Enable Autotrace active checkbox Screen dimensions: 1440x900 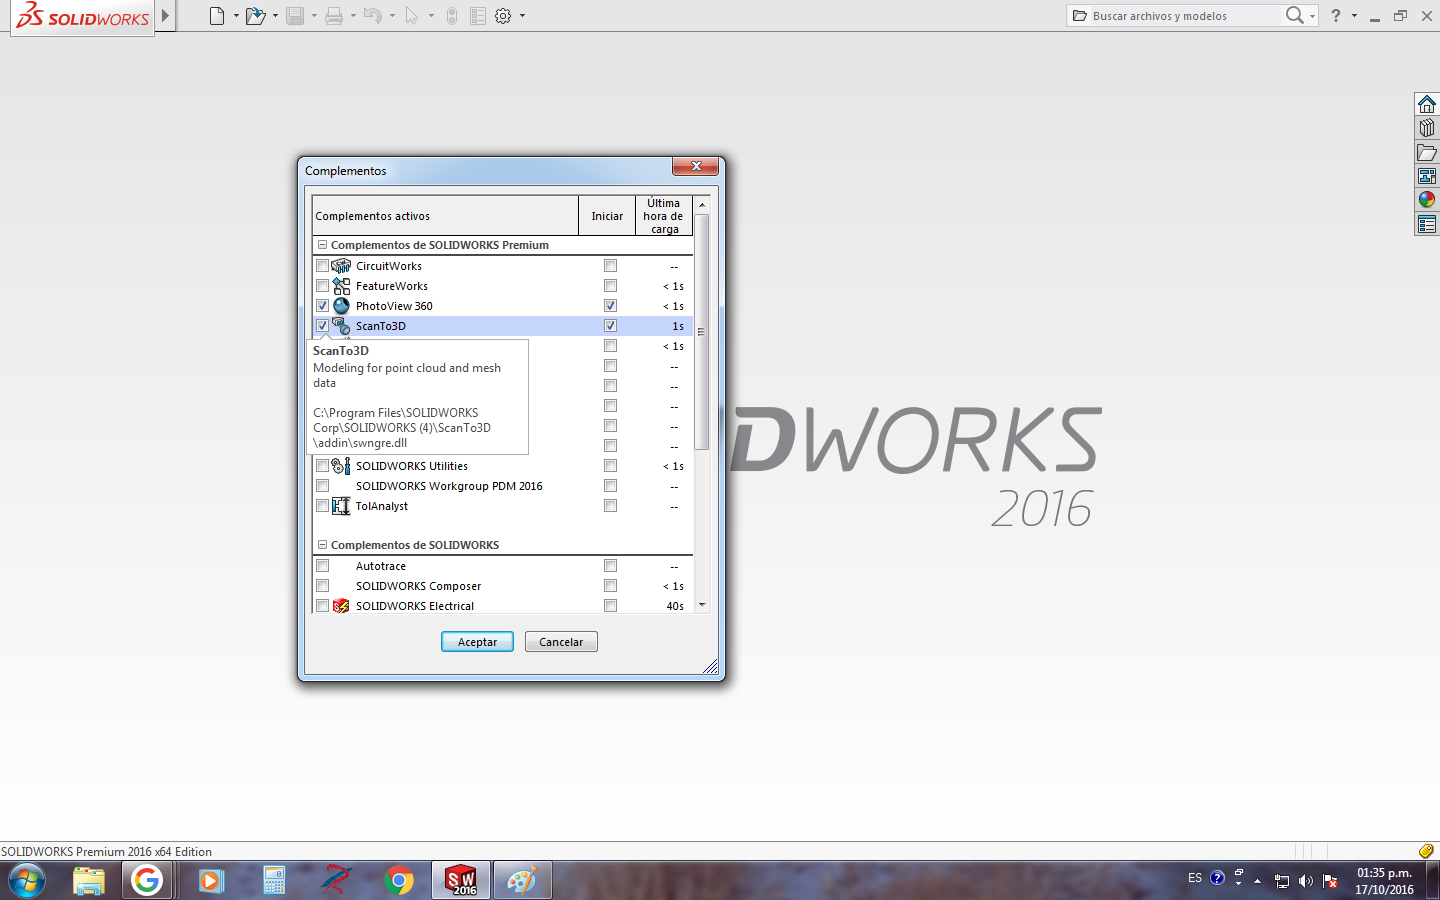point(322,566)
